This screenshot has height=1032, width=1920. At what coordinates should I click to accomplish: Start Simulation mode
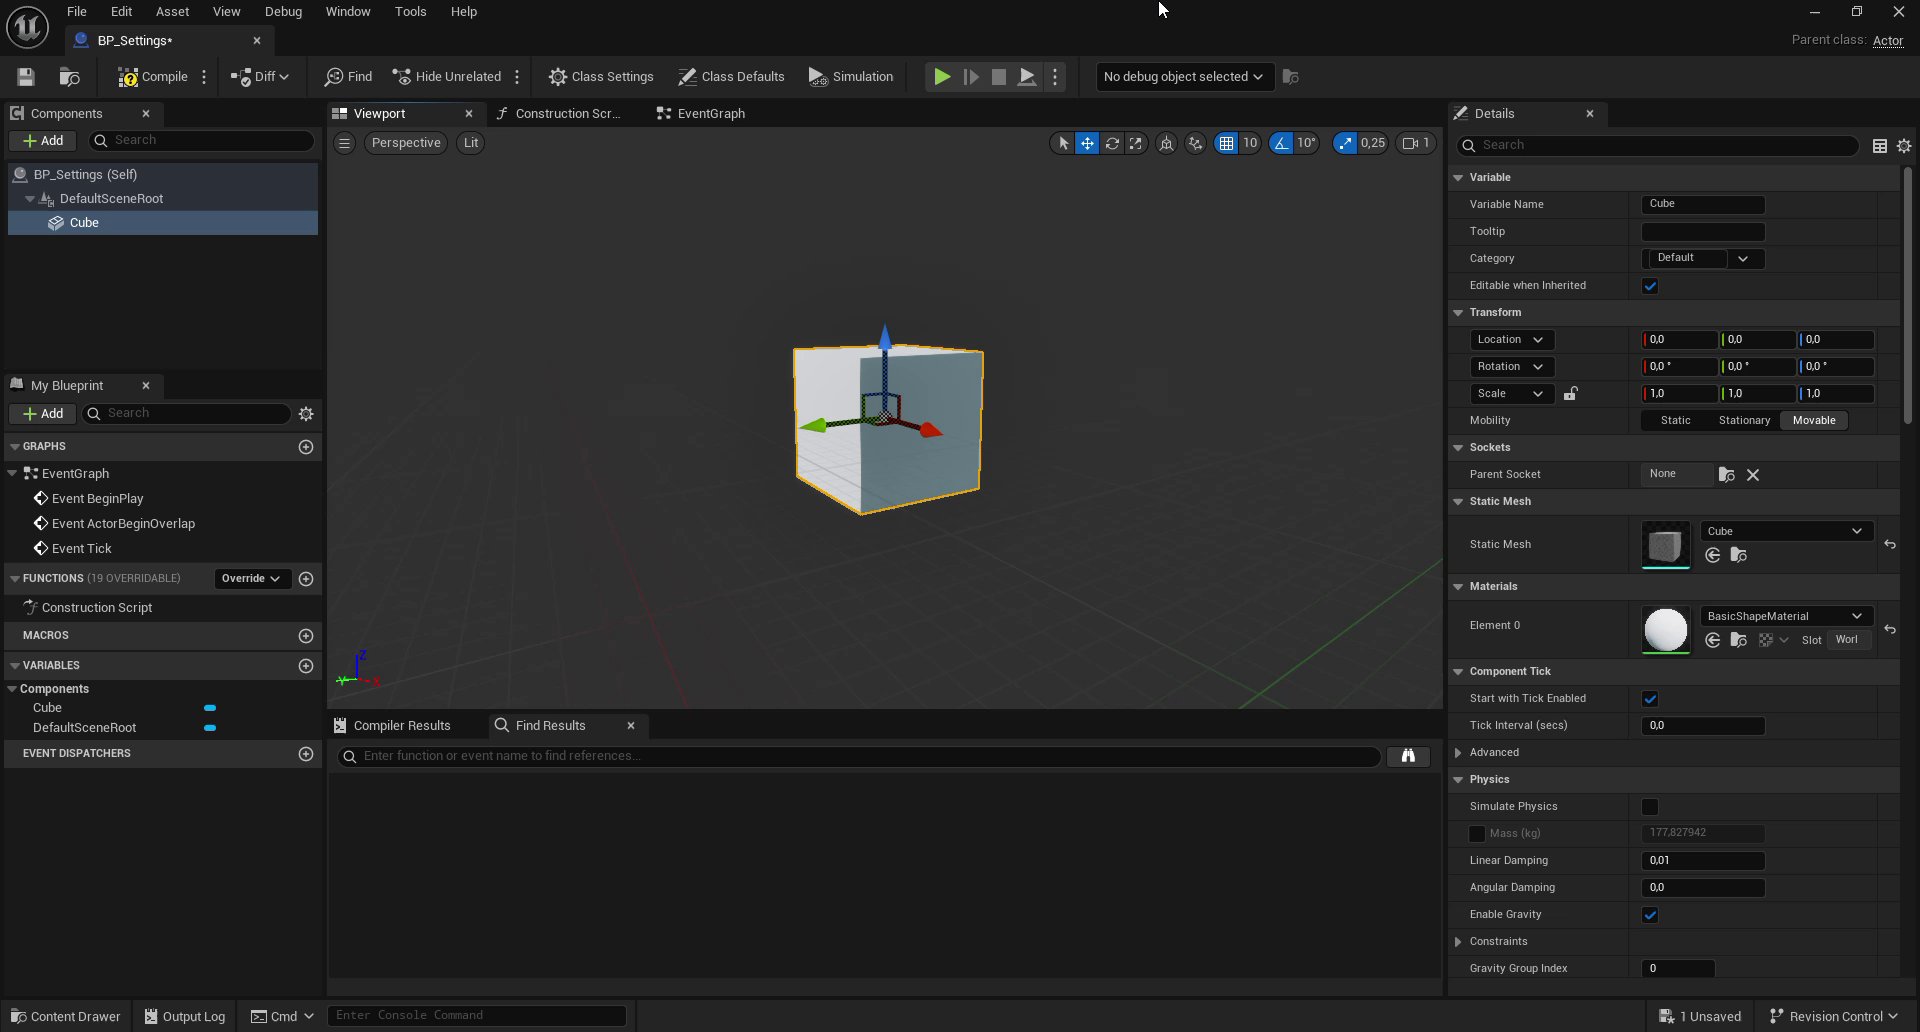pos(851,77)
